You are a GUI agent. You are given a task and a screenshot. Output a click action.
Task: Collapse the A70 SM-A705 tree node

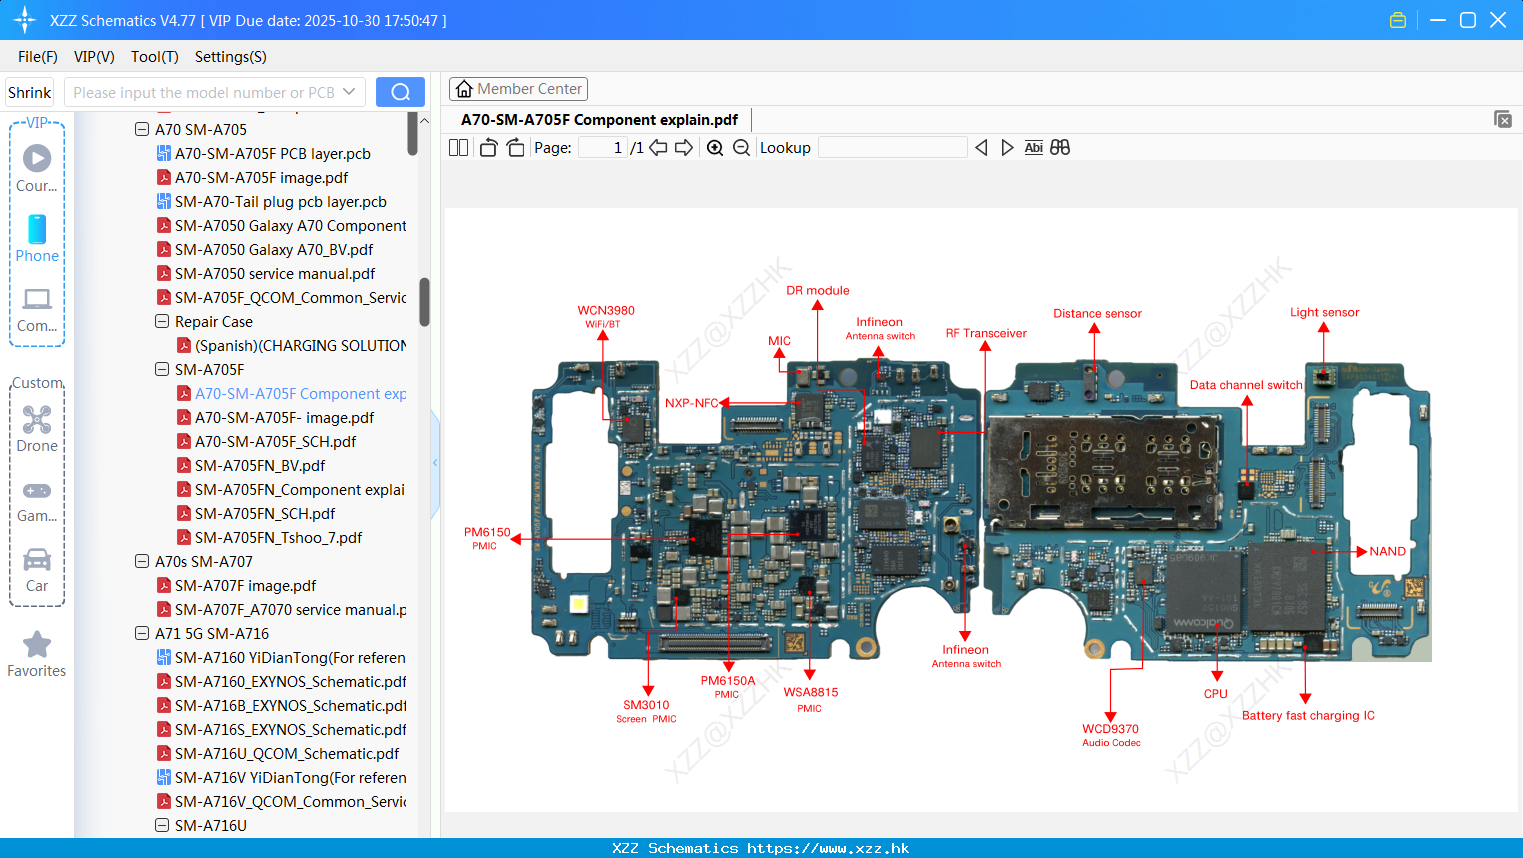pos(142,129)
